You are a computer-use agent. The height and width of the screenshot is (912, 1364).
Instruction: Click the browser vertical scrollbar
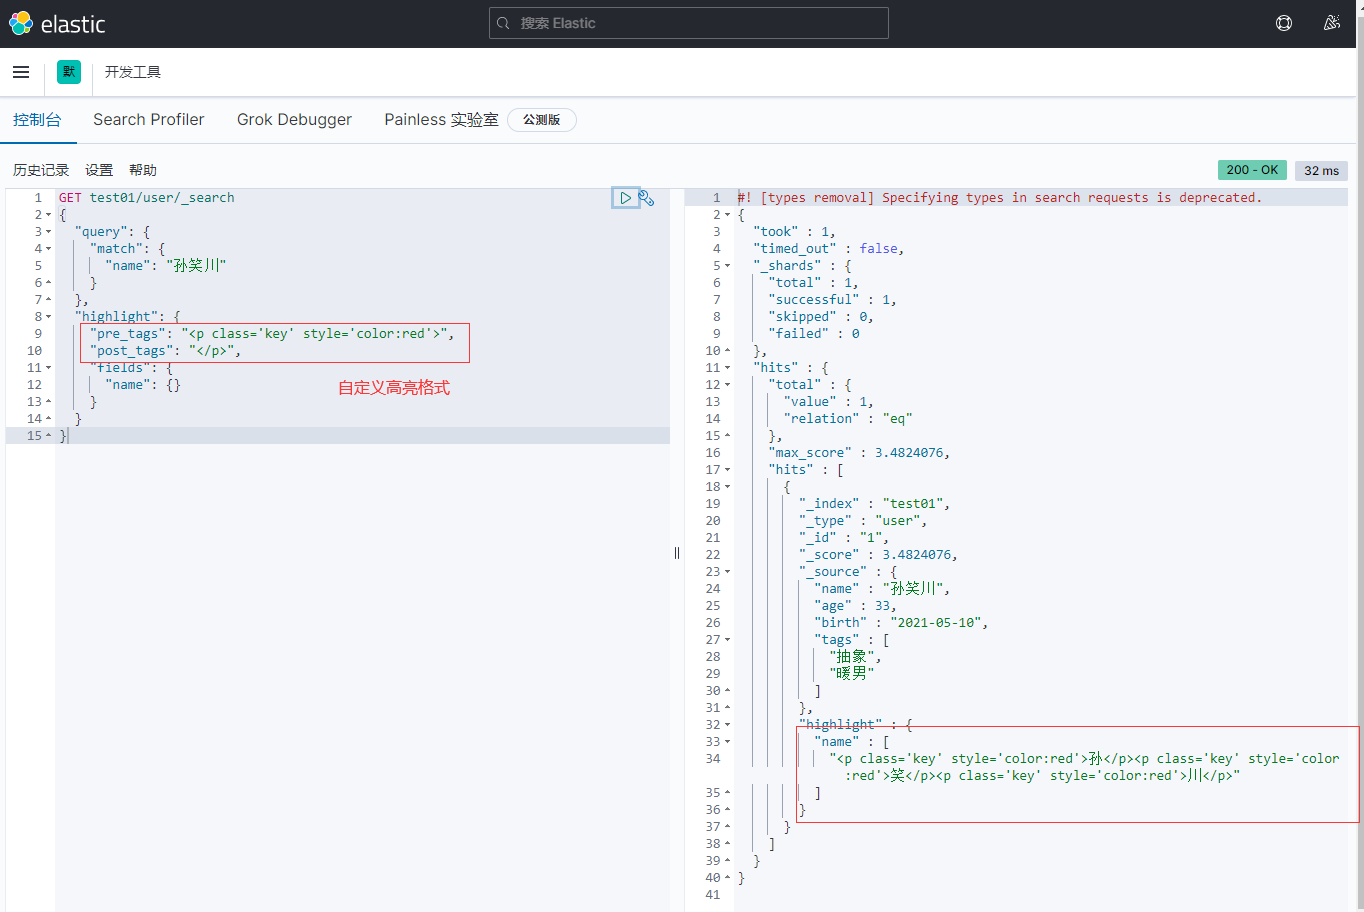1360,456
